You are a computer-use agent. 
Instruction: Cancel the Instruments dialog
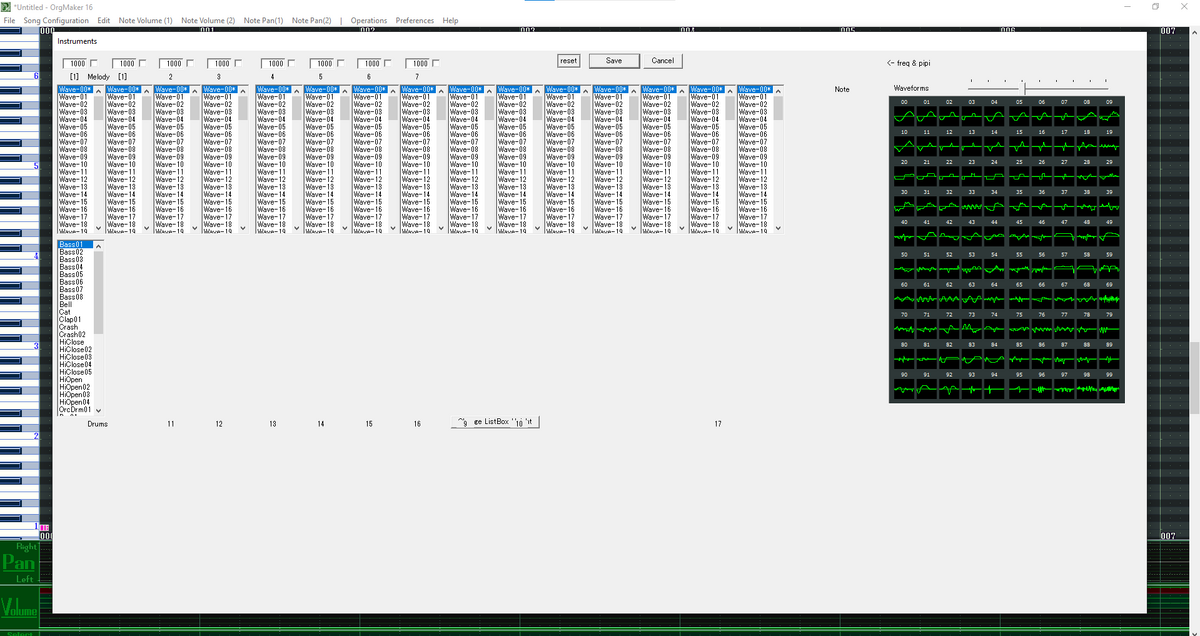(x=662, y=61)
